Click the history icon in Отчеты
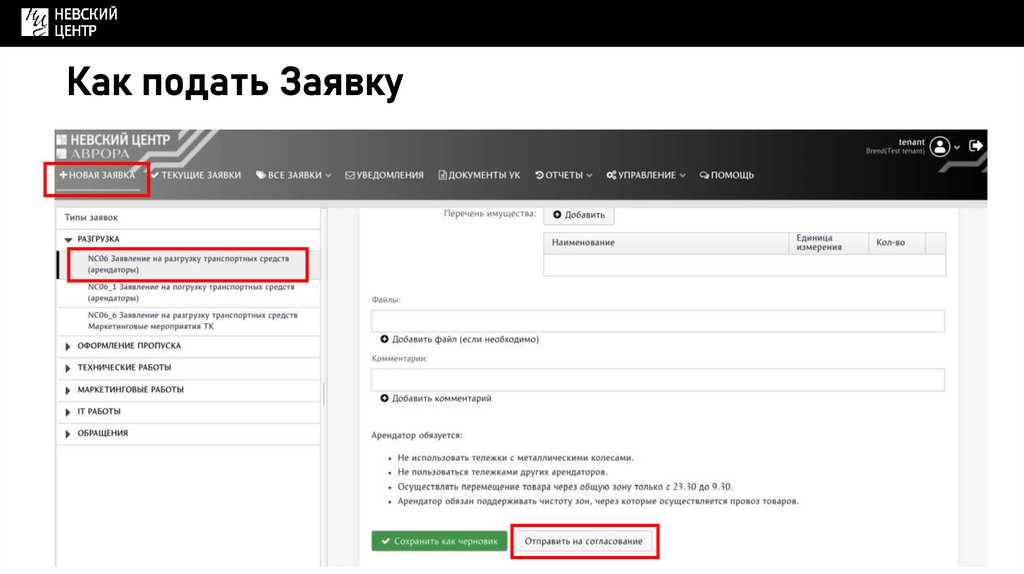Screen dimensions: 1024x574 539,175
